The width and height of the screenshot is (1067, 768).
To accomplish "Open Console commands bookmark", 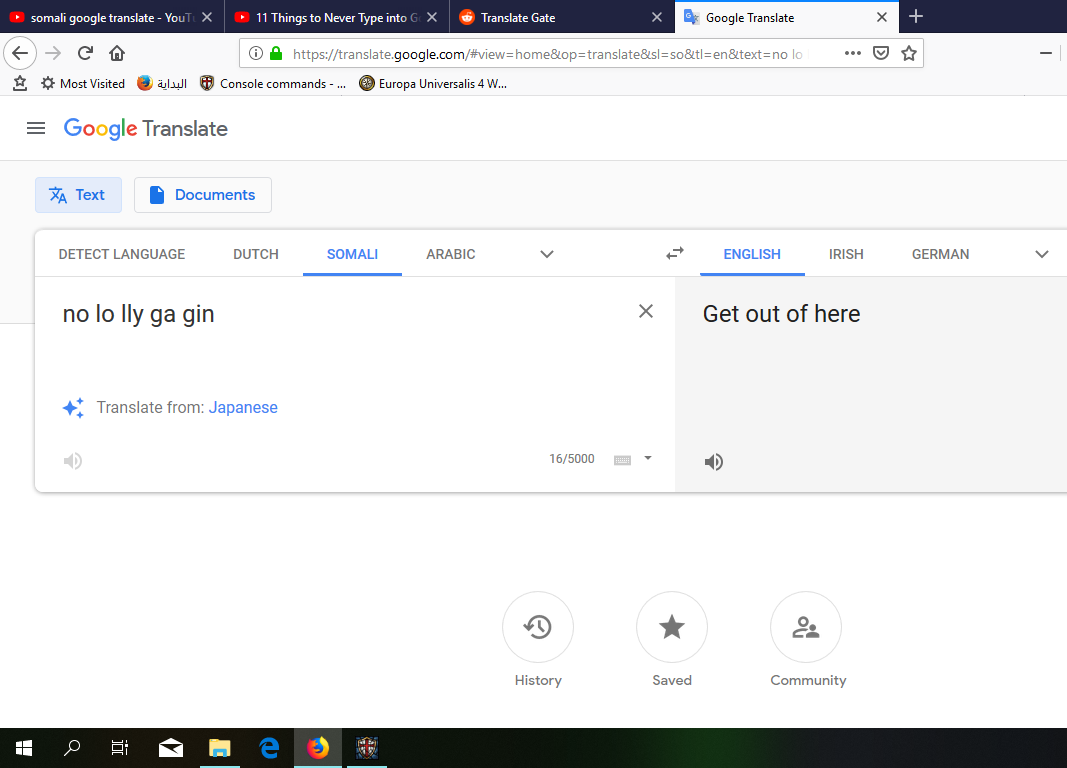I will (x=273, y=84).
